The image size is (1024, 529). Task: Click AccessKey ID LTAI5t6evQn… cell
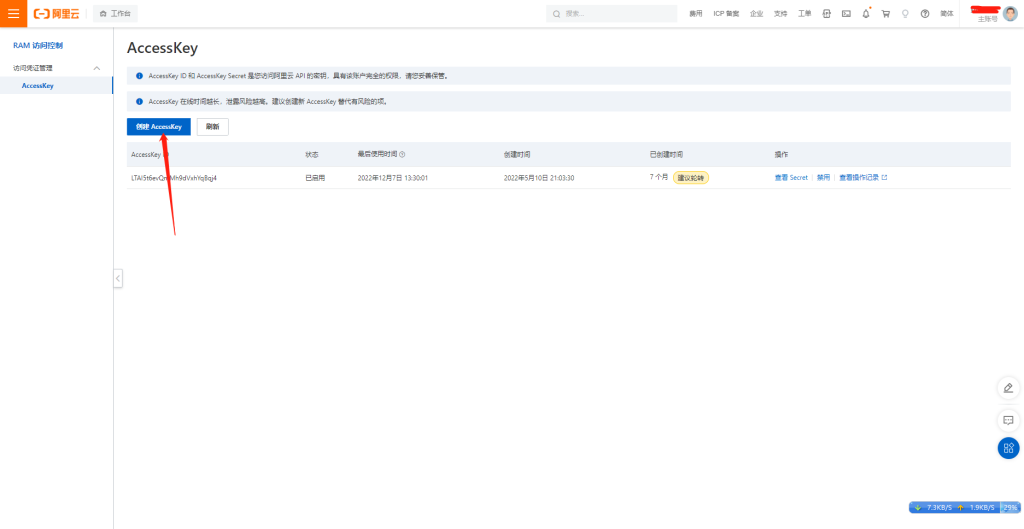[x=174, y=178]
